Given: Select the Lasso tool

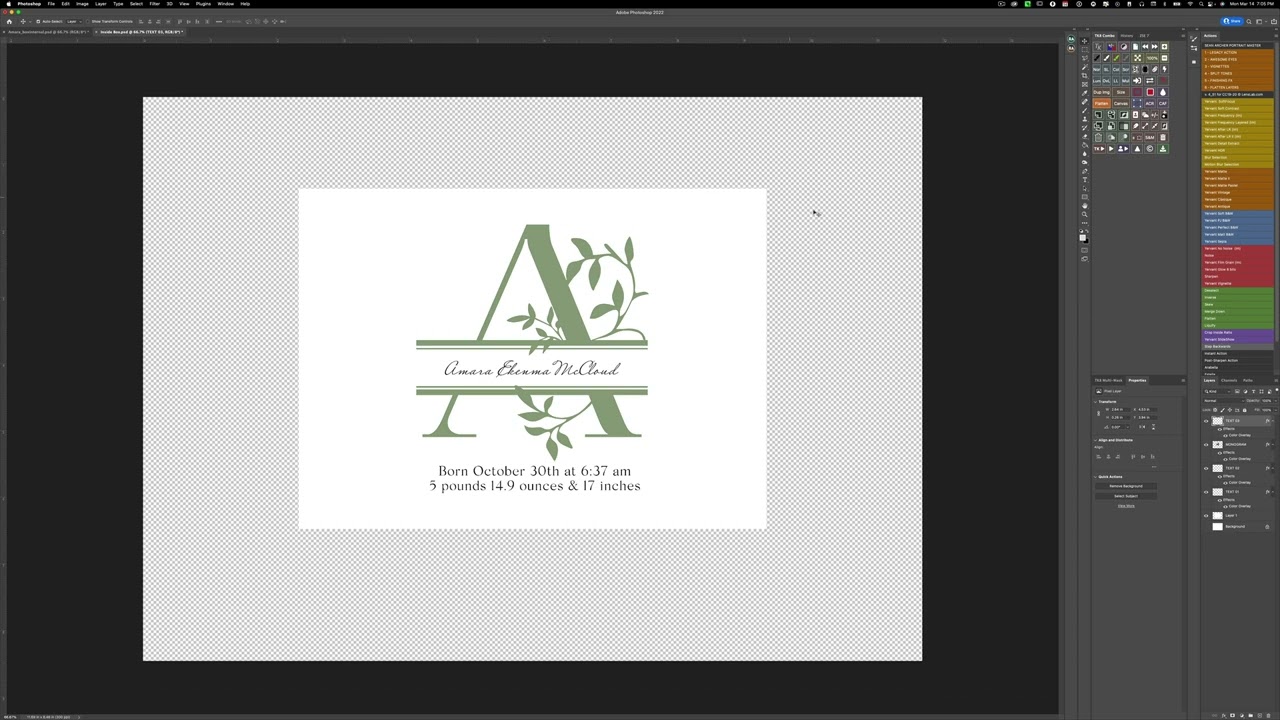Looking at the screenshot, I should [x=1084, y=58].
